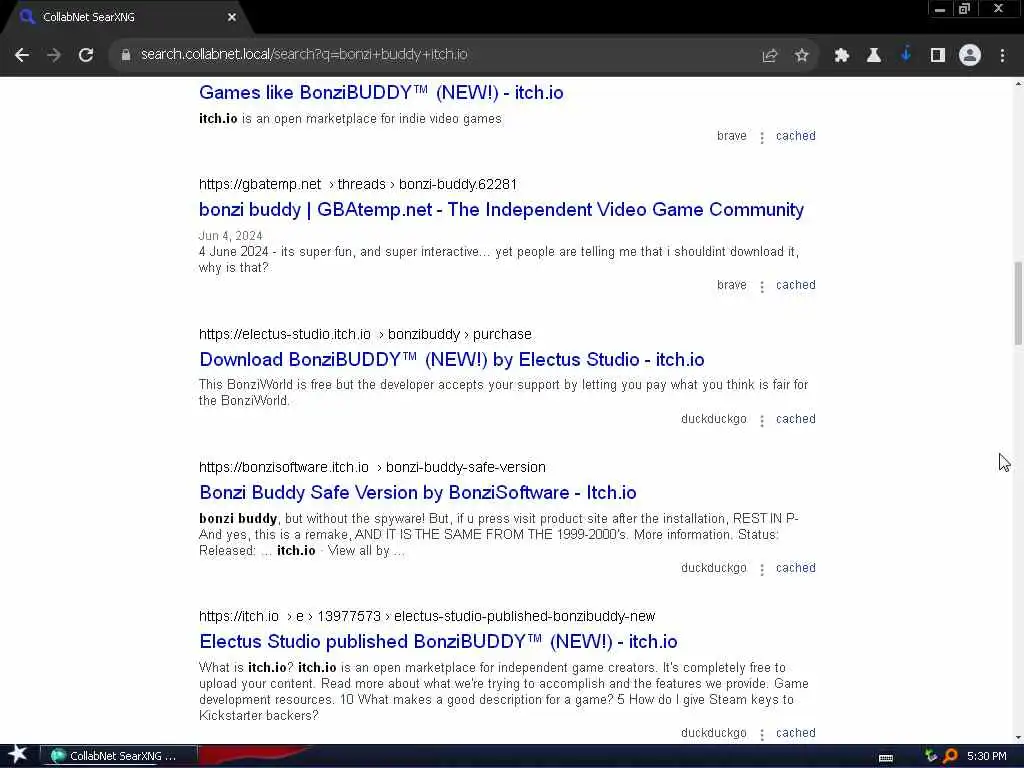The image size is (1024, 768).
Task: Open Chrome three-dot menu
Action: [x=1002, y=56]
